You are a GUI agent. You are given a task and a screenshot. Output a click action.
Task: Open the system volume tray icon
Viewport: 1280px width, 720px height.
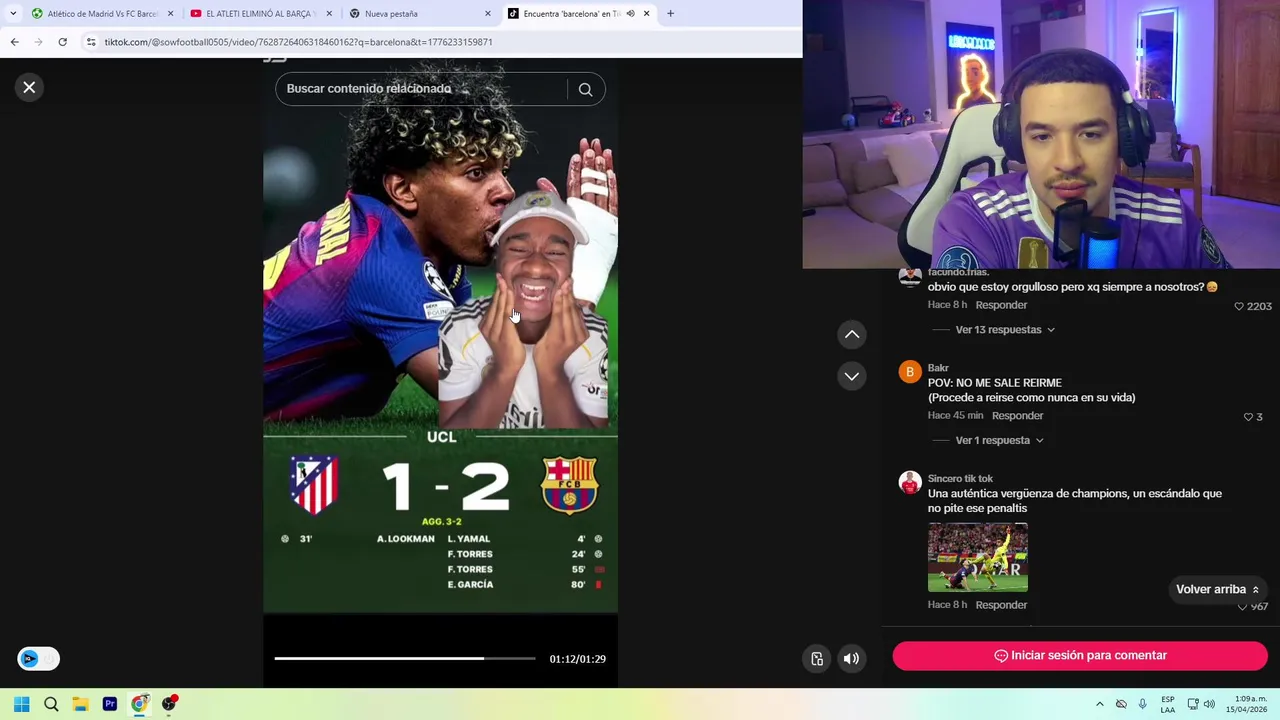point(1209,704)
